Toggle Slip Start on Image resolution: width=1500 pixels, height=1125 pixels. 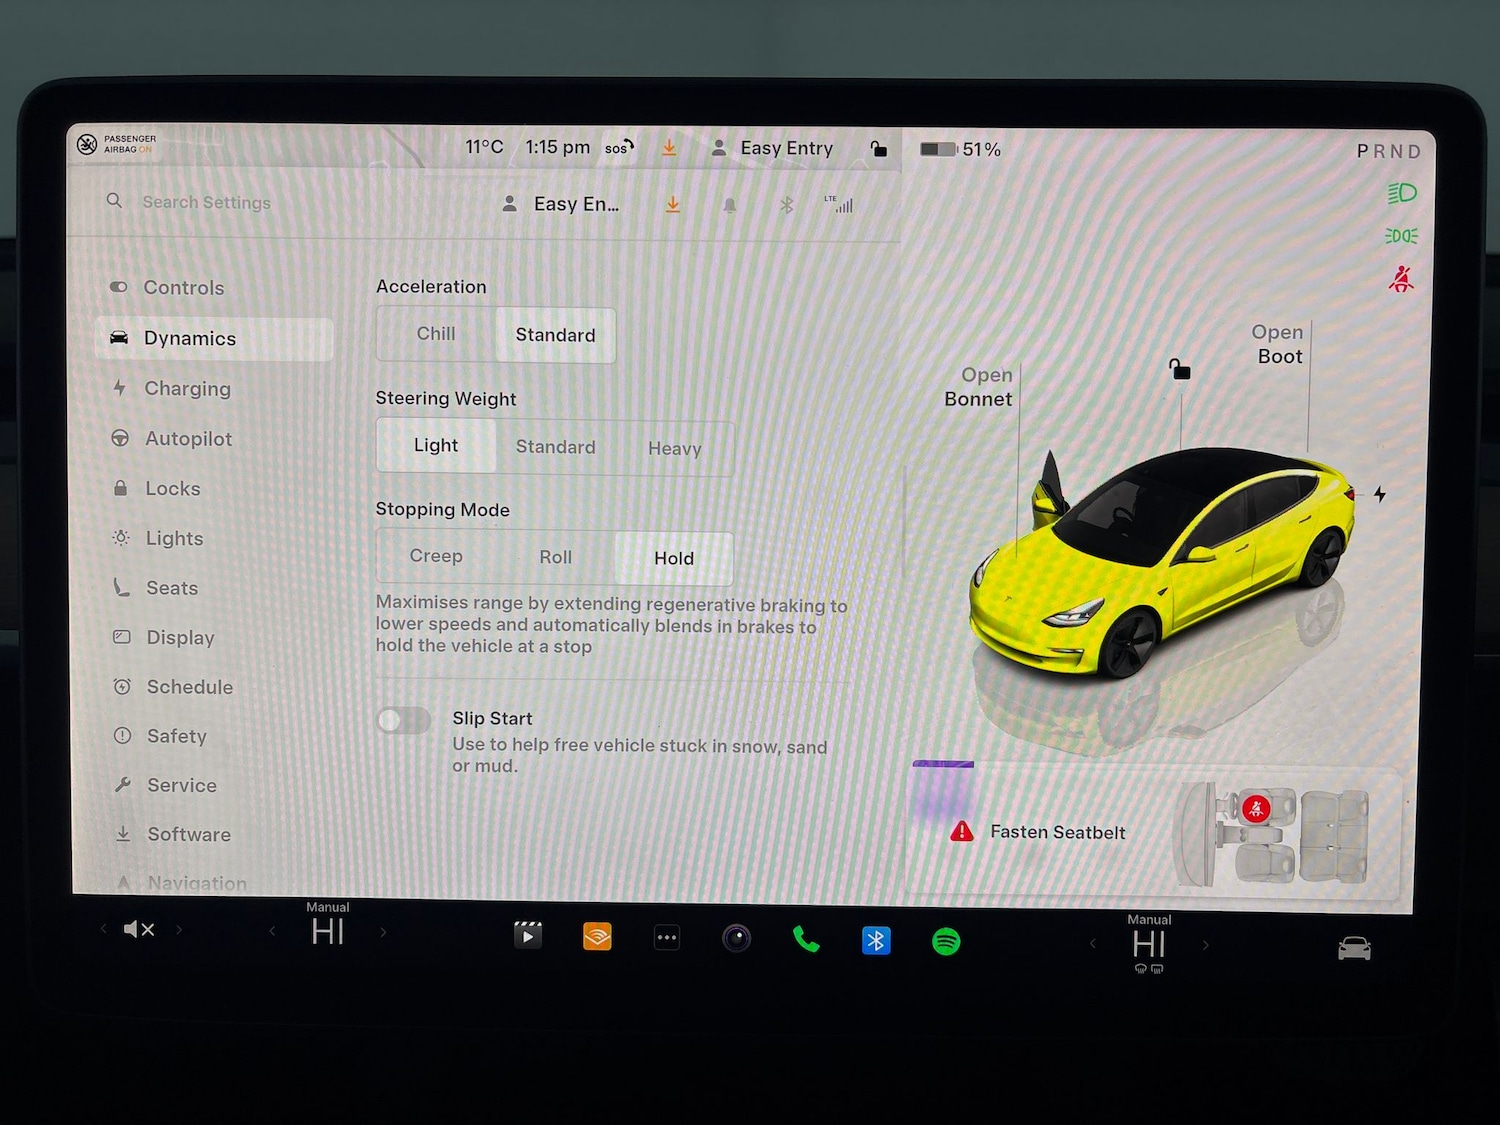coord(403,720)
